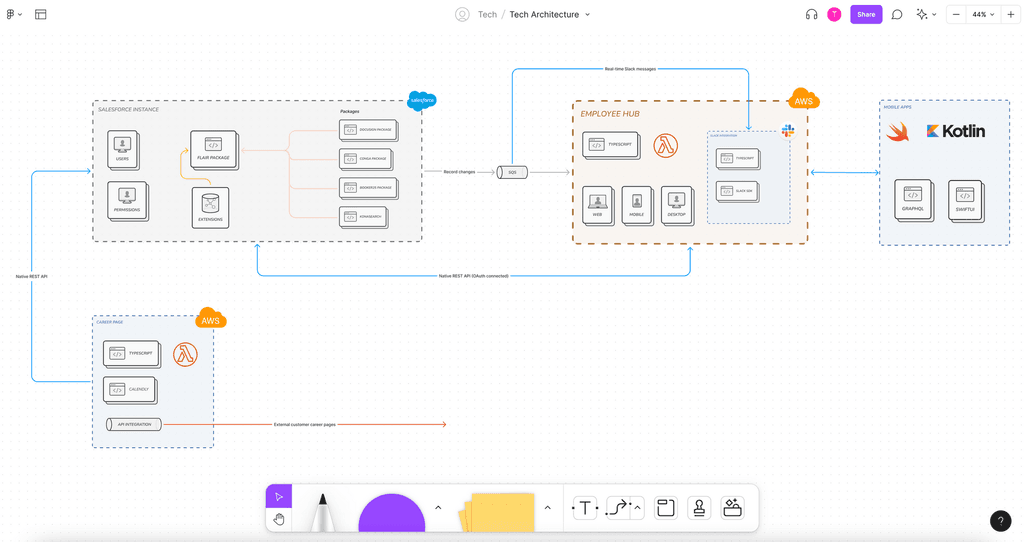
Task: Select the Text tool
Action: pyautogui.click(x=585, y=507)
